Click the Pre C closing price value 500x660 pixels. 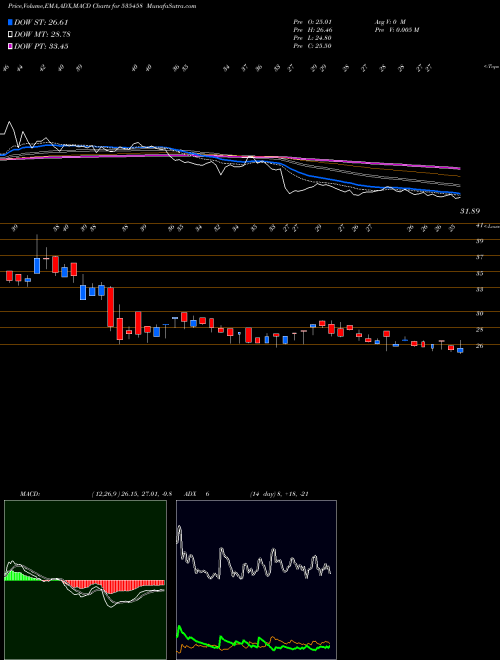coord(313,46)
